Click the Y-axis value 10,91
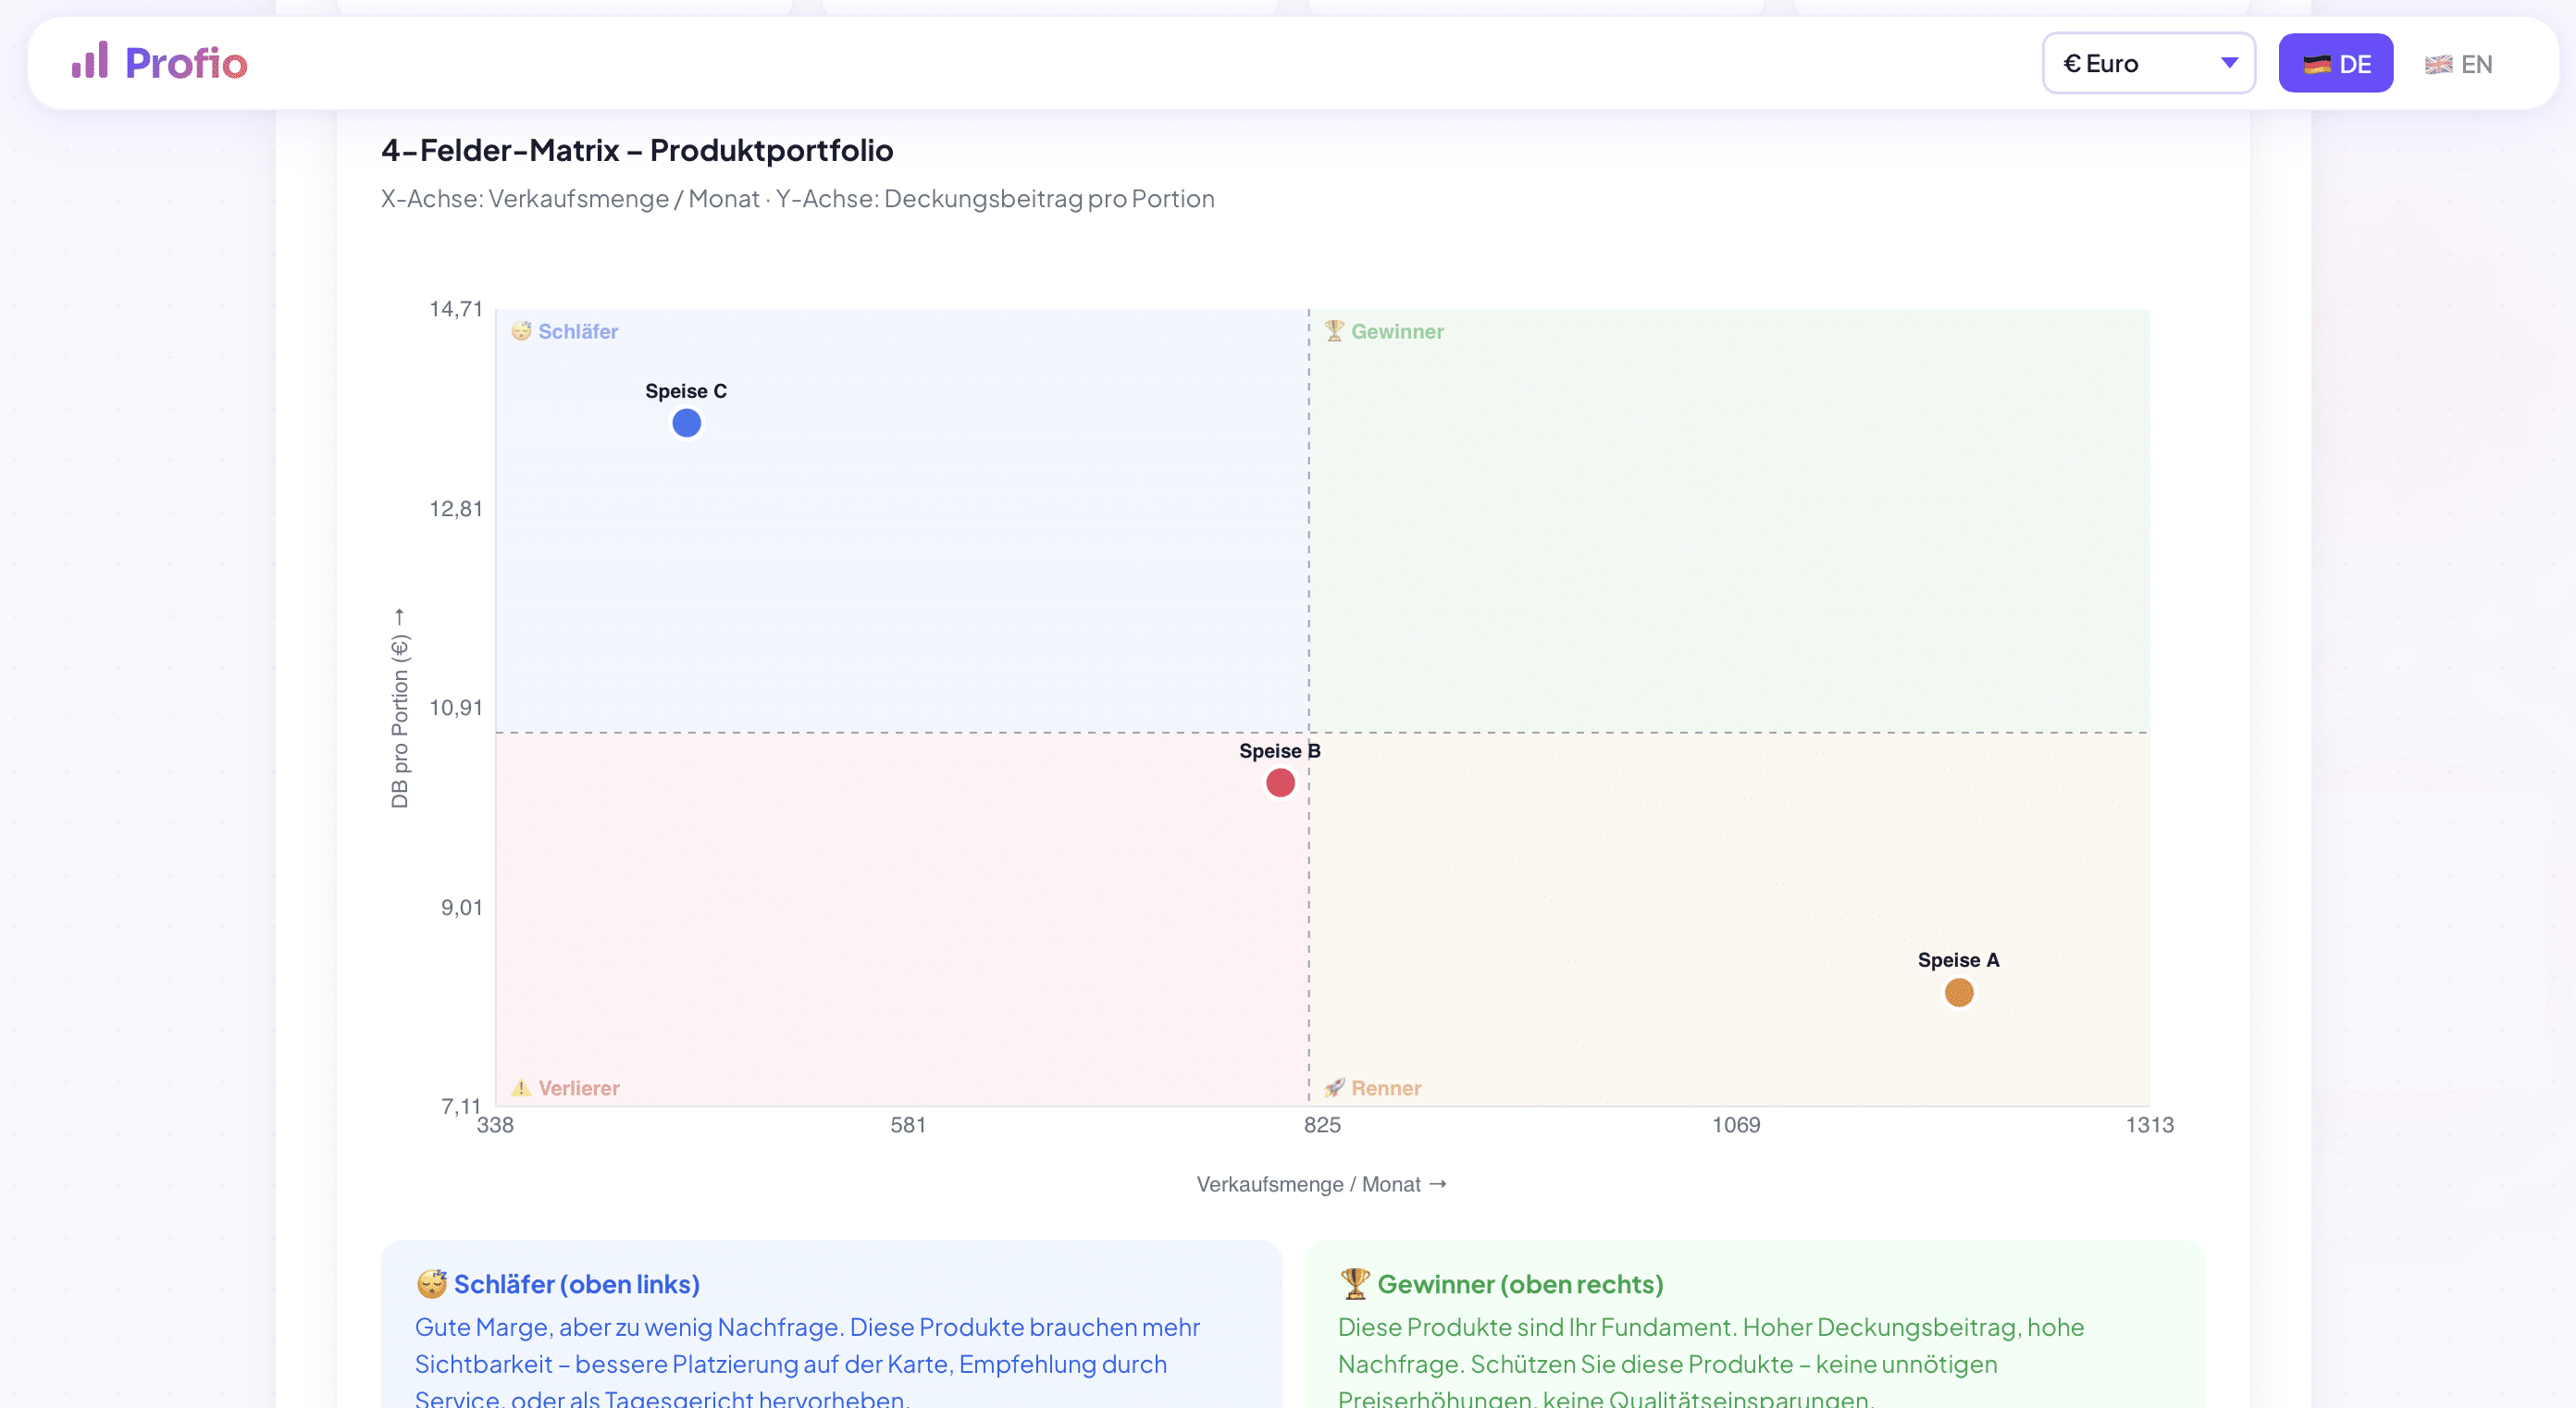The width and height of the screenshot is (2576, 1408). tap(456, 708)
